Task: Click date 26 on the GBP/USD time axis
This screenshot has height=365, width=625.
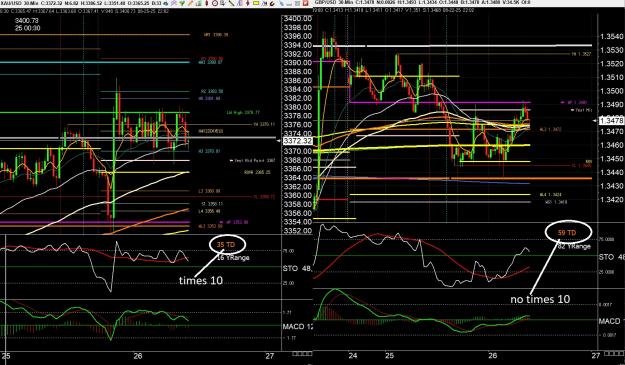Action: coord(493,355)
